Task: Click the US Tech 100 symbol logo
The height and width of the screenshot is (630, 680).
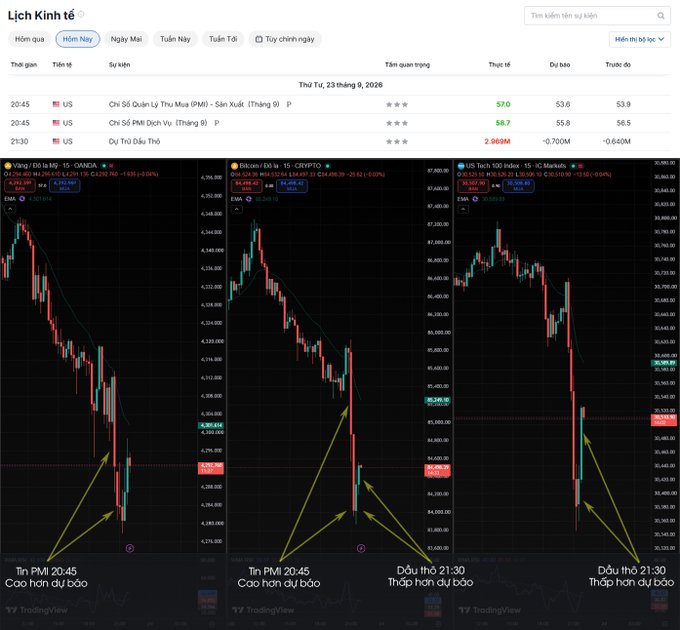Action: coord(461,166)
